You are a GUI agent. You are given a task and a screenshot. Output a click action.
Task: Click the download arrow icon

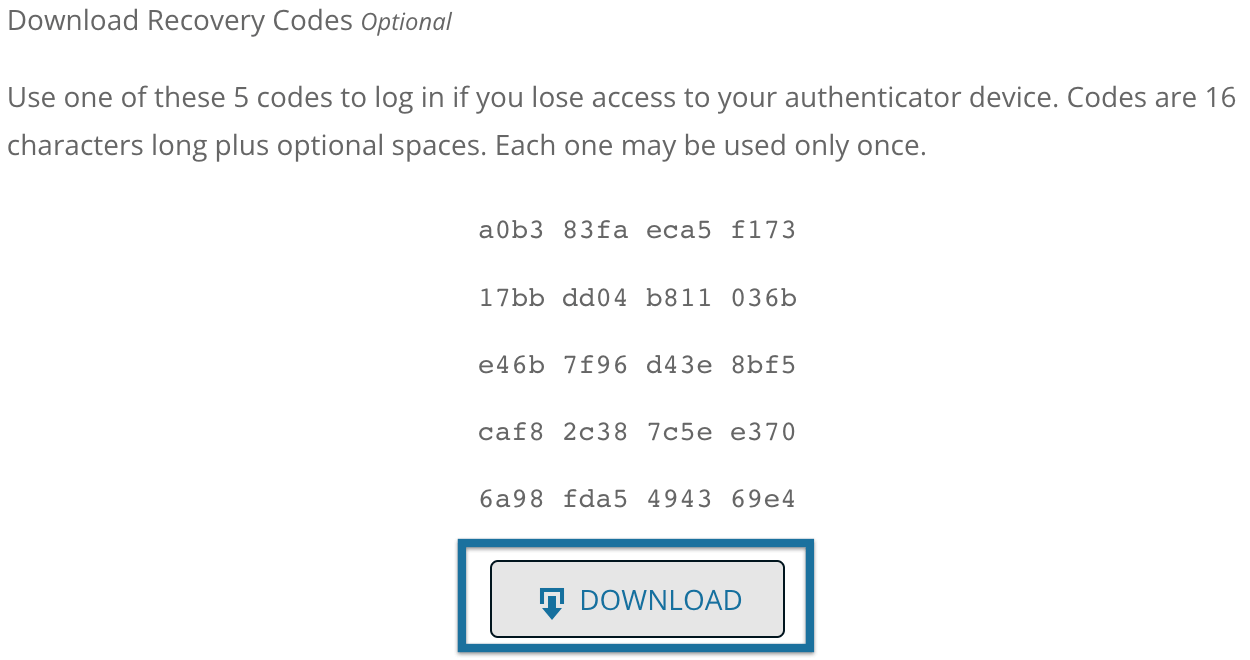[x=552, y=602]
